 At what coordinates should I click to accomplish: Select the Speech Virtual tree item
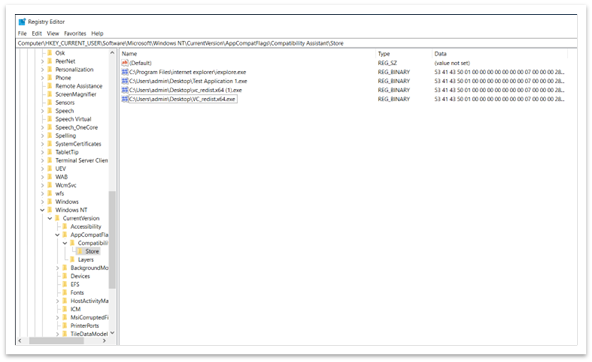pos(73,119)
